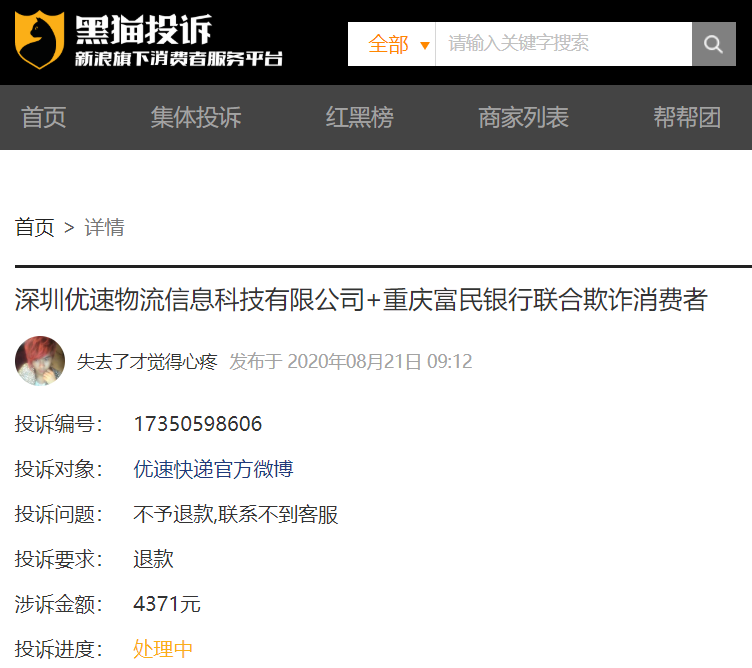Viewport: 752px width, 668px height.
Task: Click the 首页 breadcrumb link
Action: pyautogui.click(x=34, y=227)
